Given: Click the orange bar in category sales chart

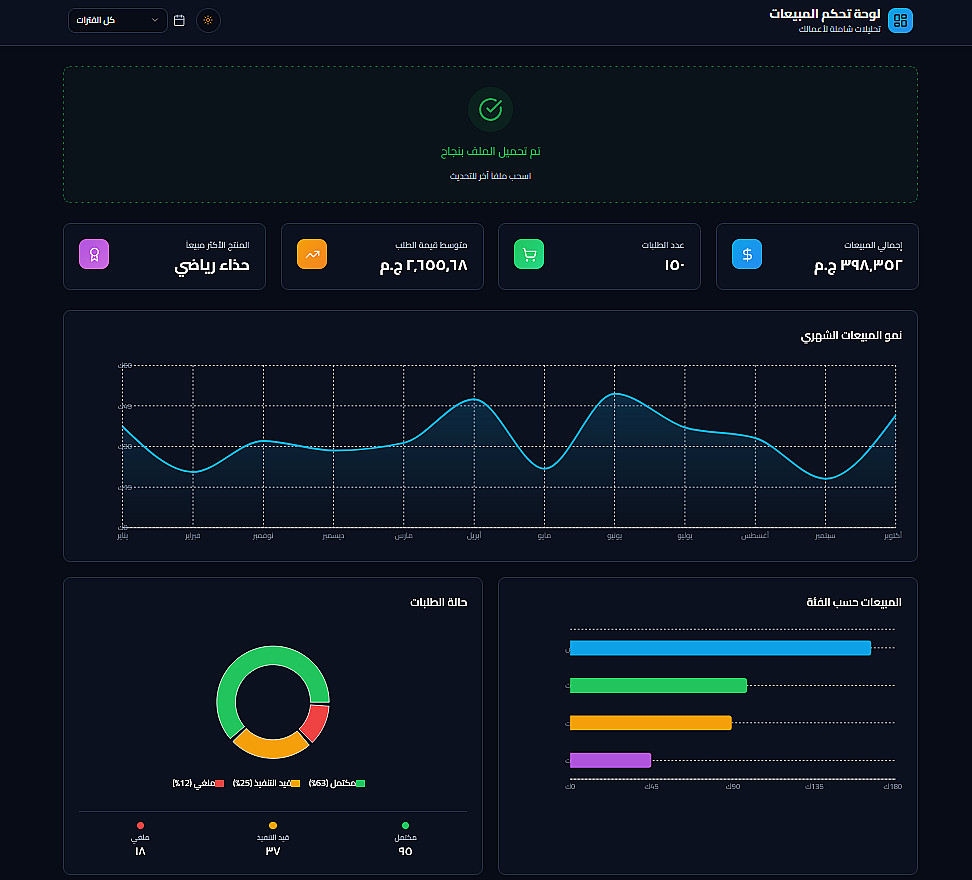Looking at the screenshot, I should pos(651,723).
